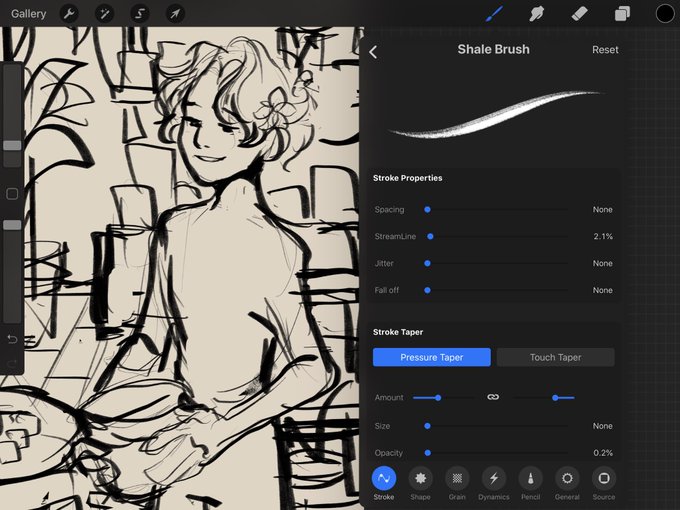Select the Eraser tool
The image size is (680, 510).
pyautogui.click(x=579, y=14)
